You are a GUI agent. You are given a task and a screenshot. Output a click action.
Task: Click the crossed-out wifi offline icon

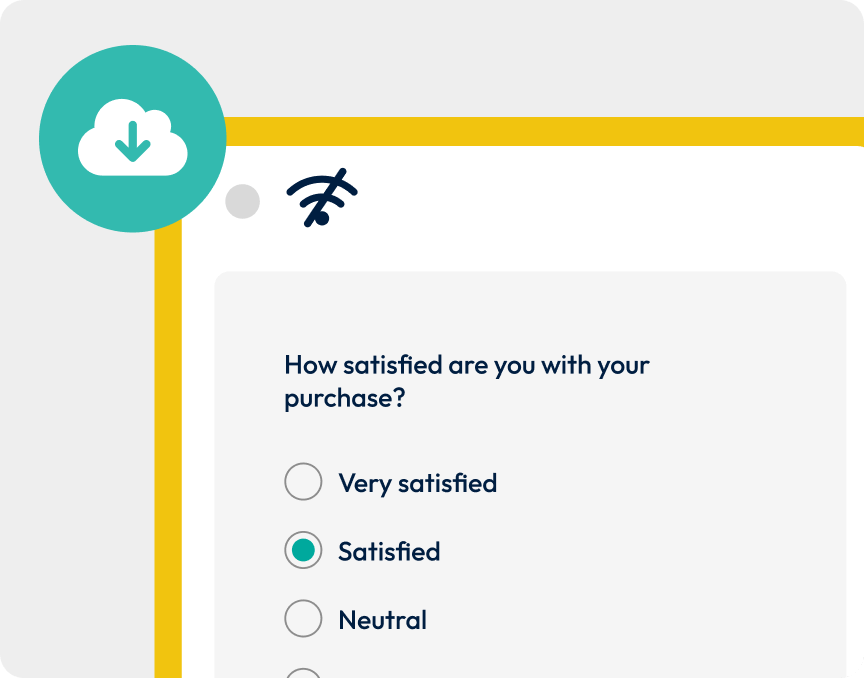point(322,198)
